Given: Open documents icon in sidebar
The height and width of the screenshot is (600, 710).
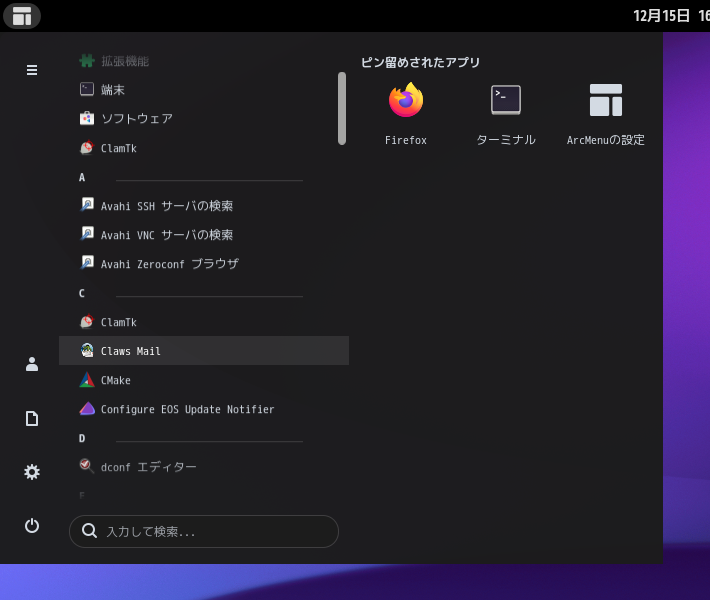Looking at the screenshot, I should (32, 418).
